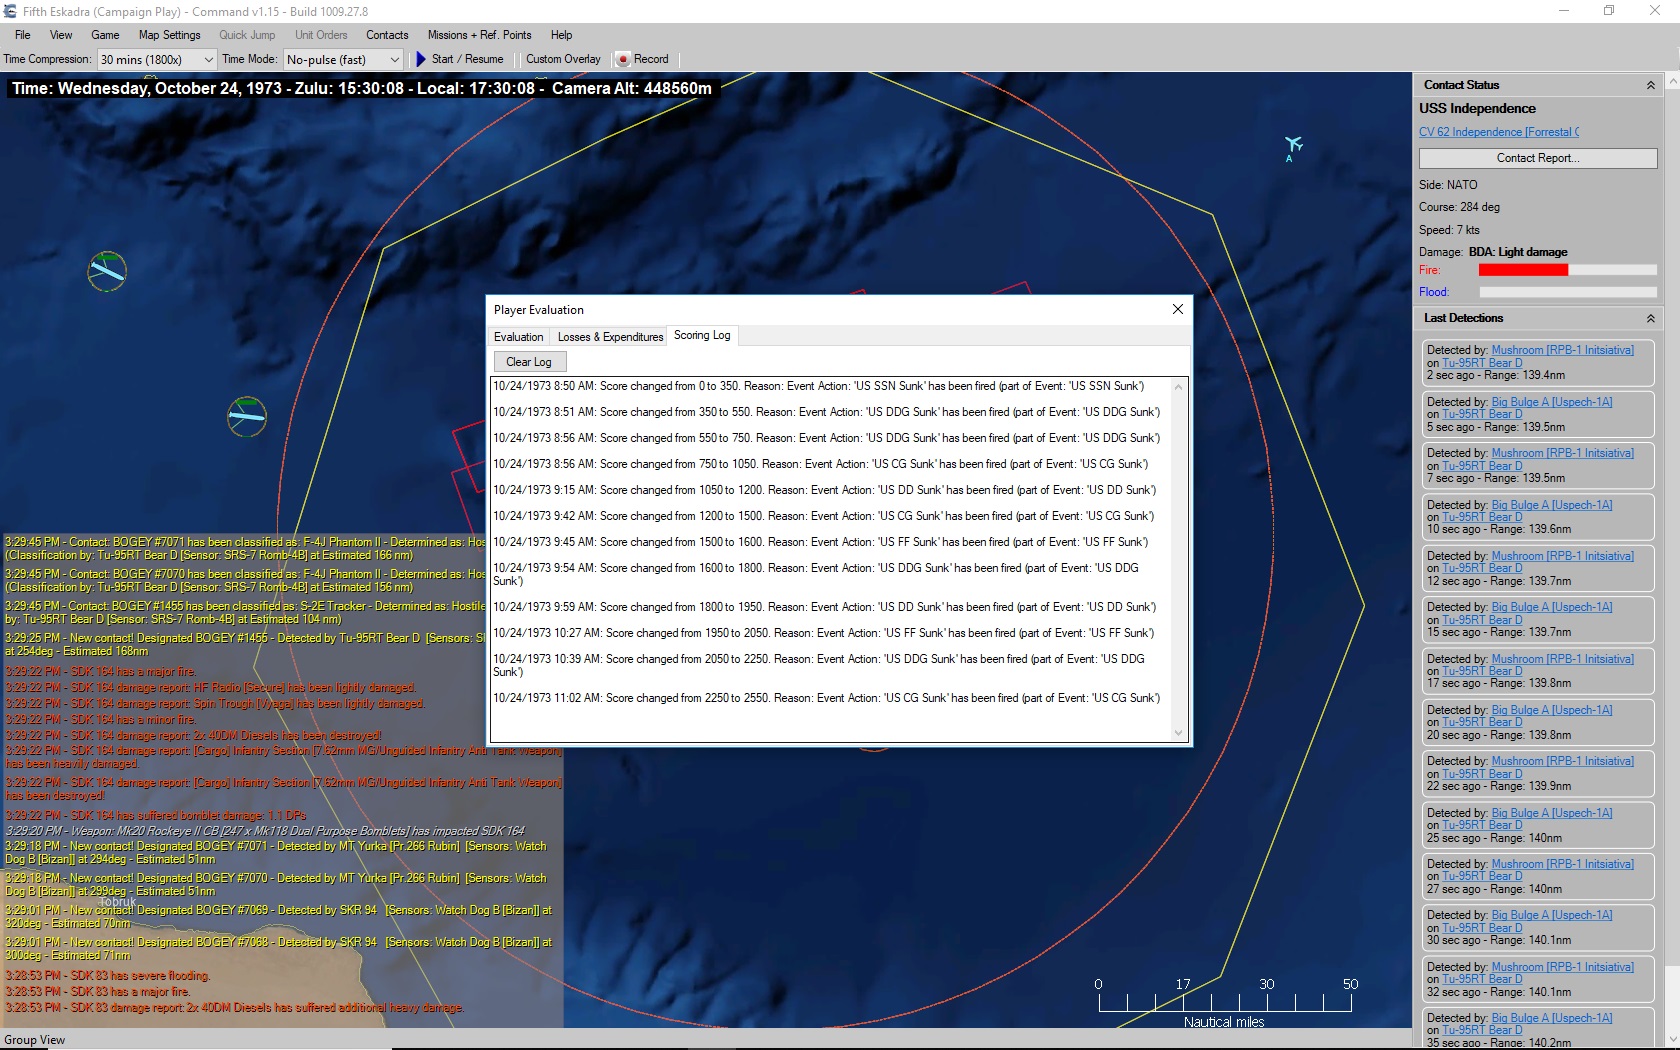Open the Contact Report for USS Independence
Image resolution: width=1680 pixels, height=1050 pixels.
[1537, 158]
